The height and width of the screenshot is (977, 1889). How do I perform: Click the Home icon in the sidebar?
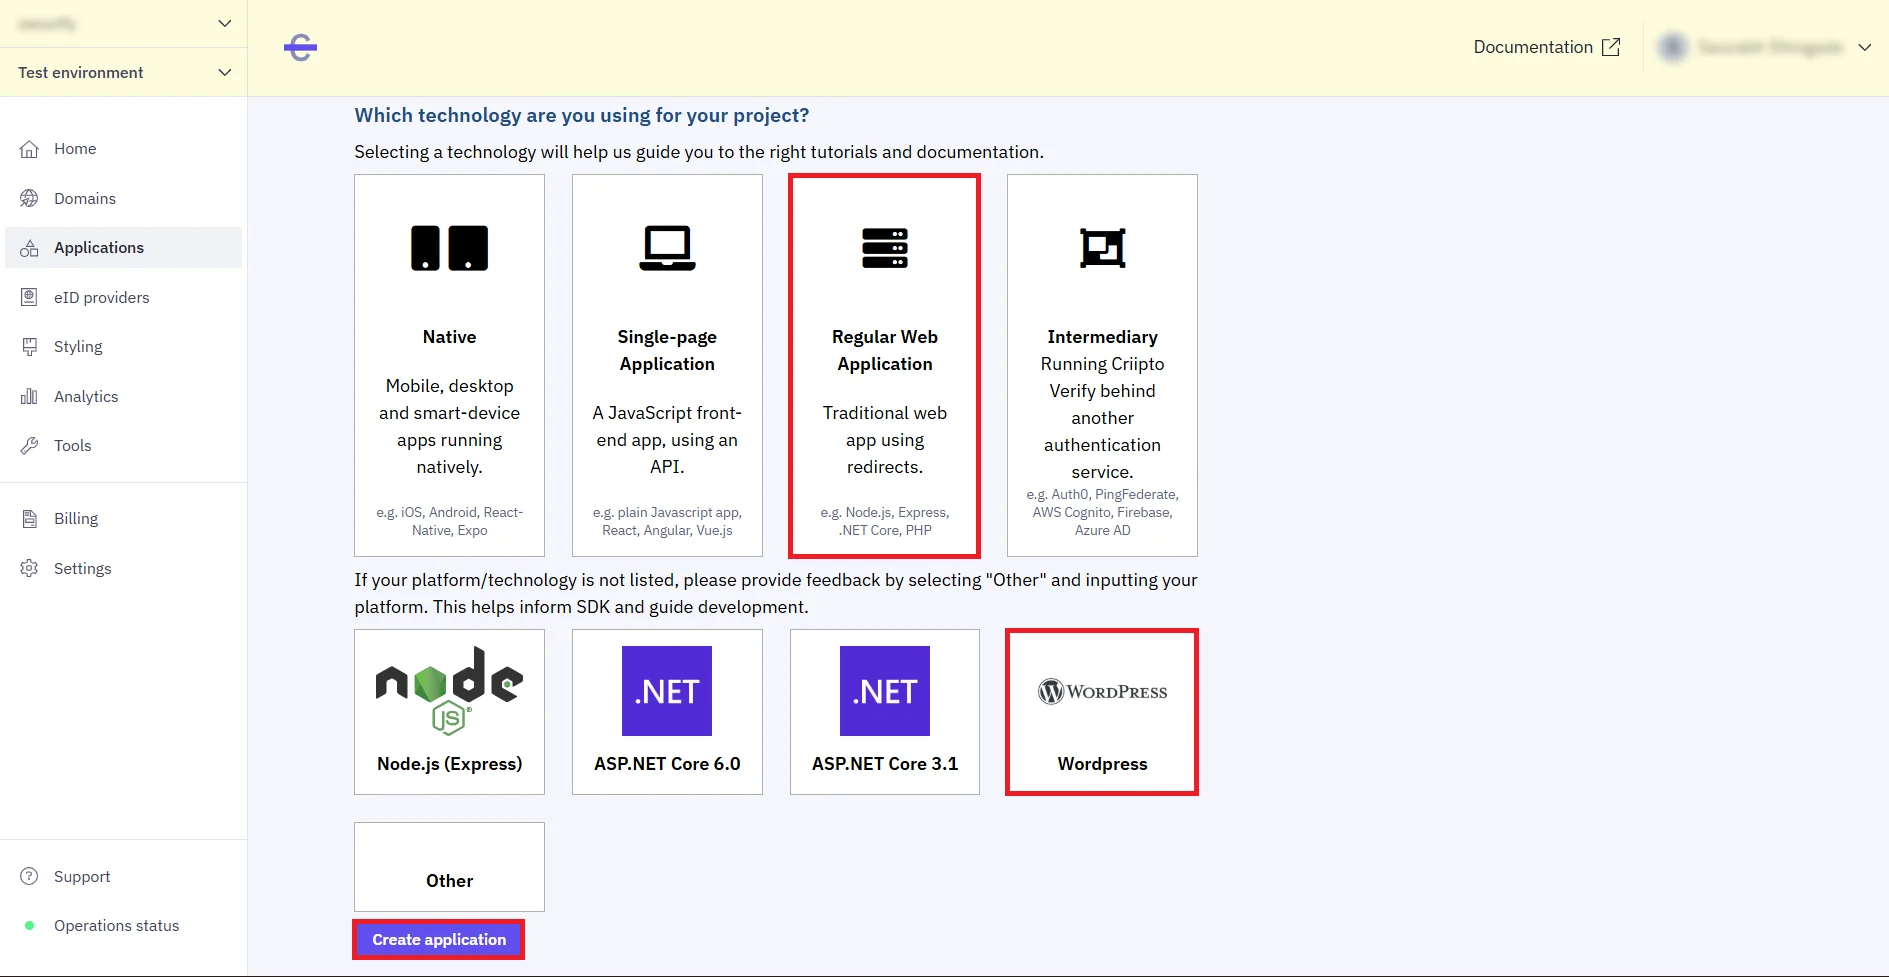29,149
